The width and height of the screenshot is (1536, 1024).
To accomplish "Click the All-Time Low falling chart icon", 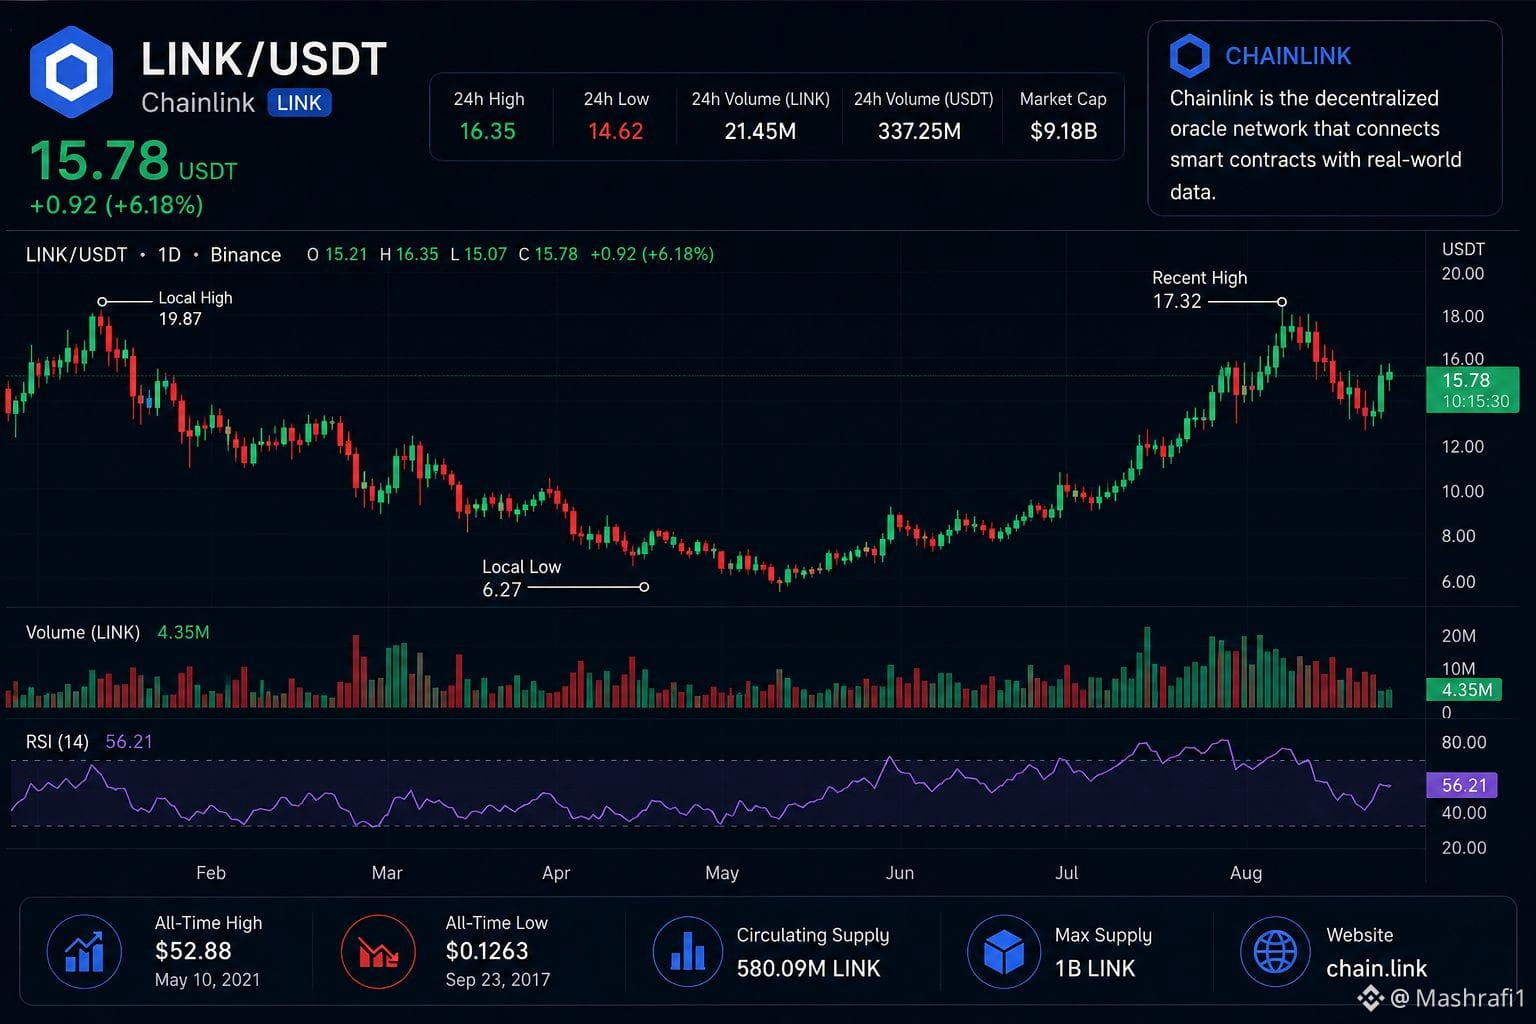I will pos(378,952).
